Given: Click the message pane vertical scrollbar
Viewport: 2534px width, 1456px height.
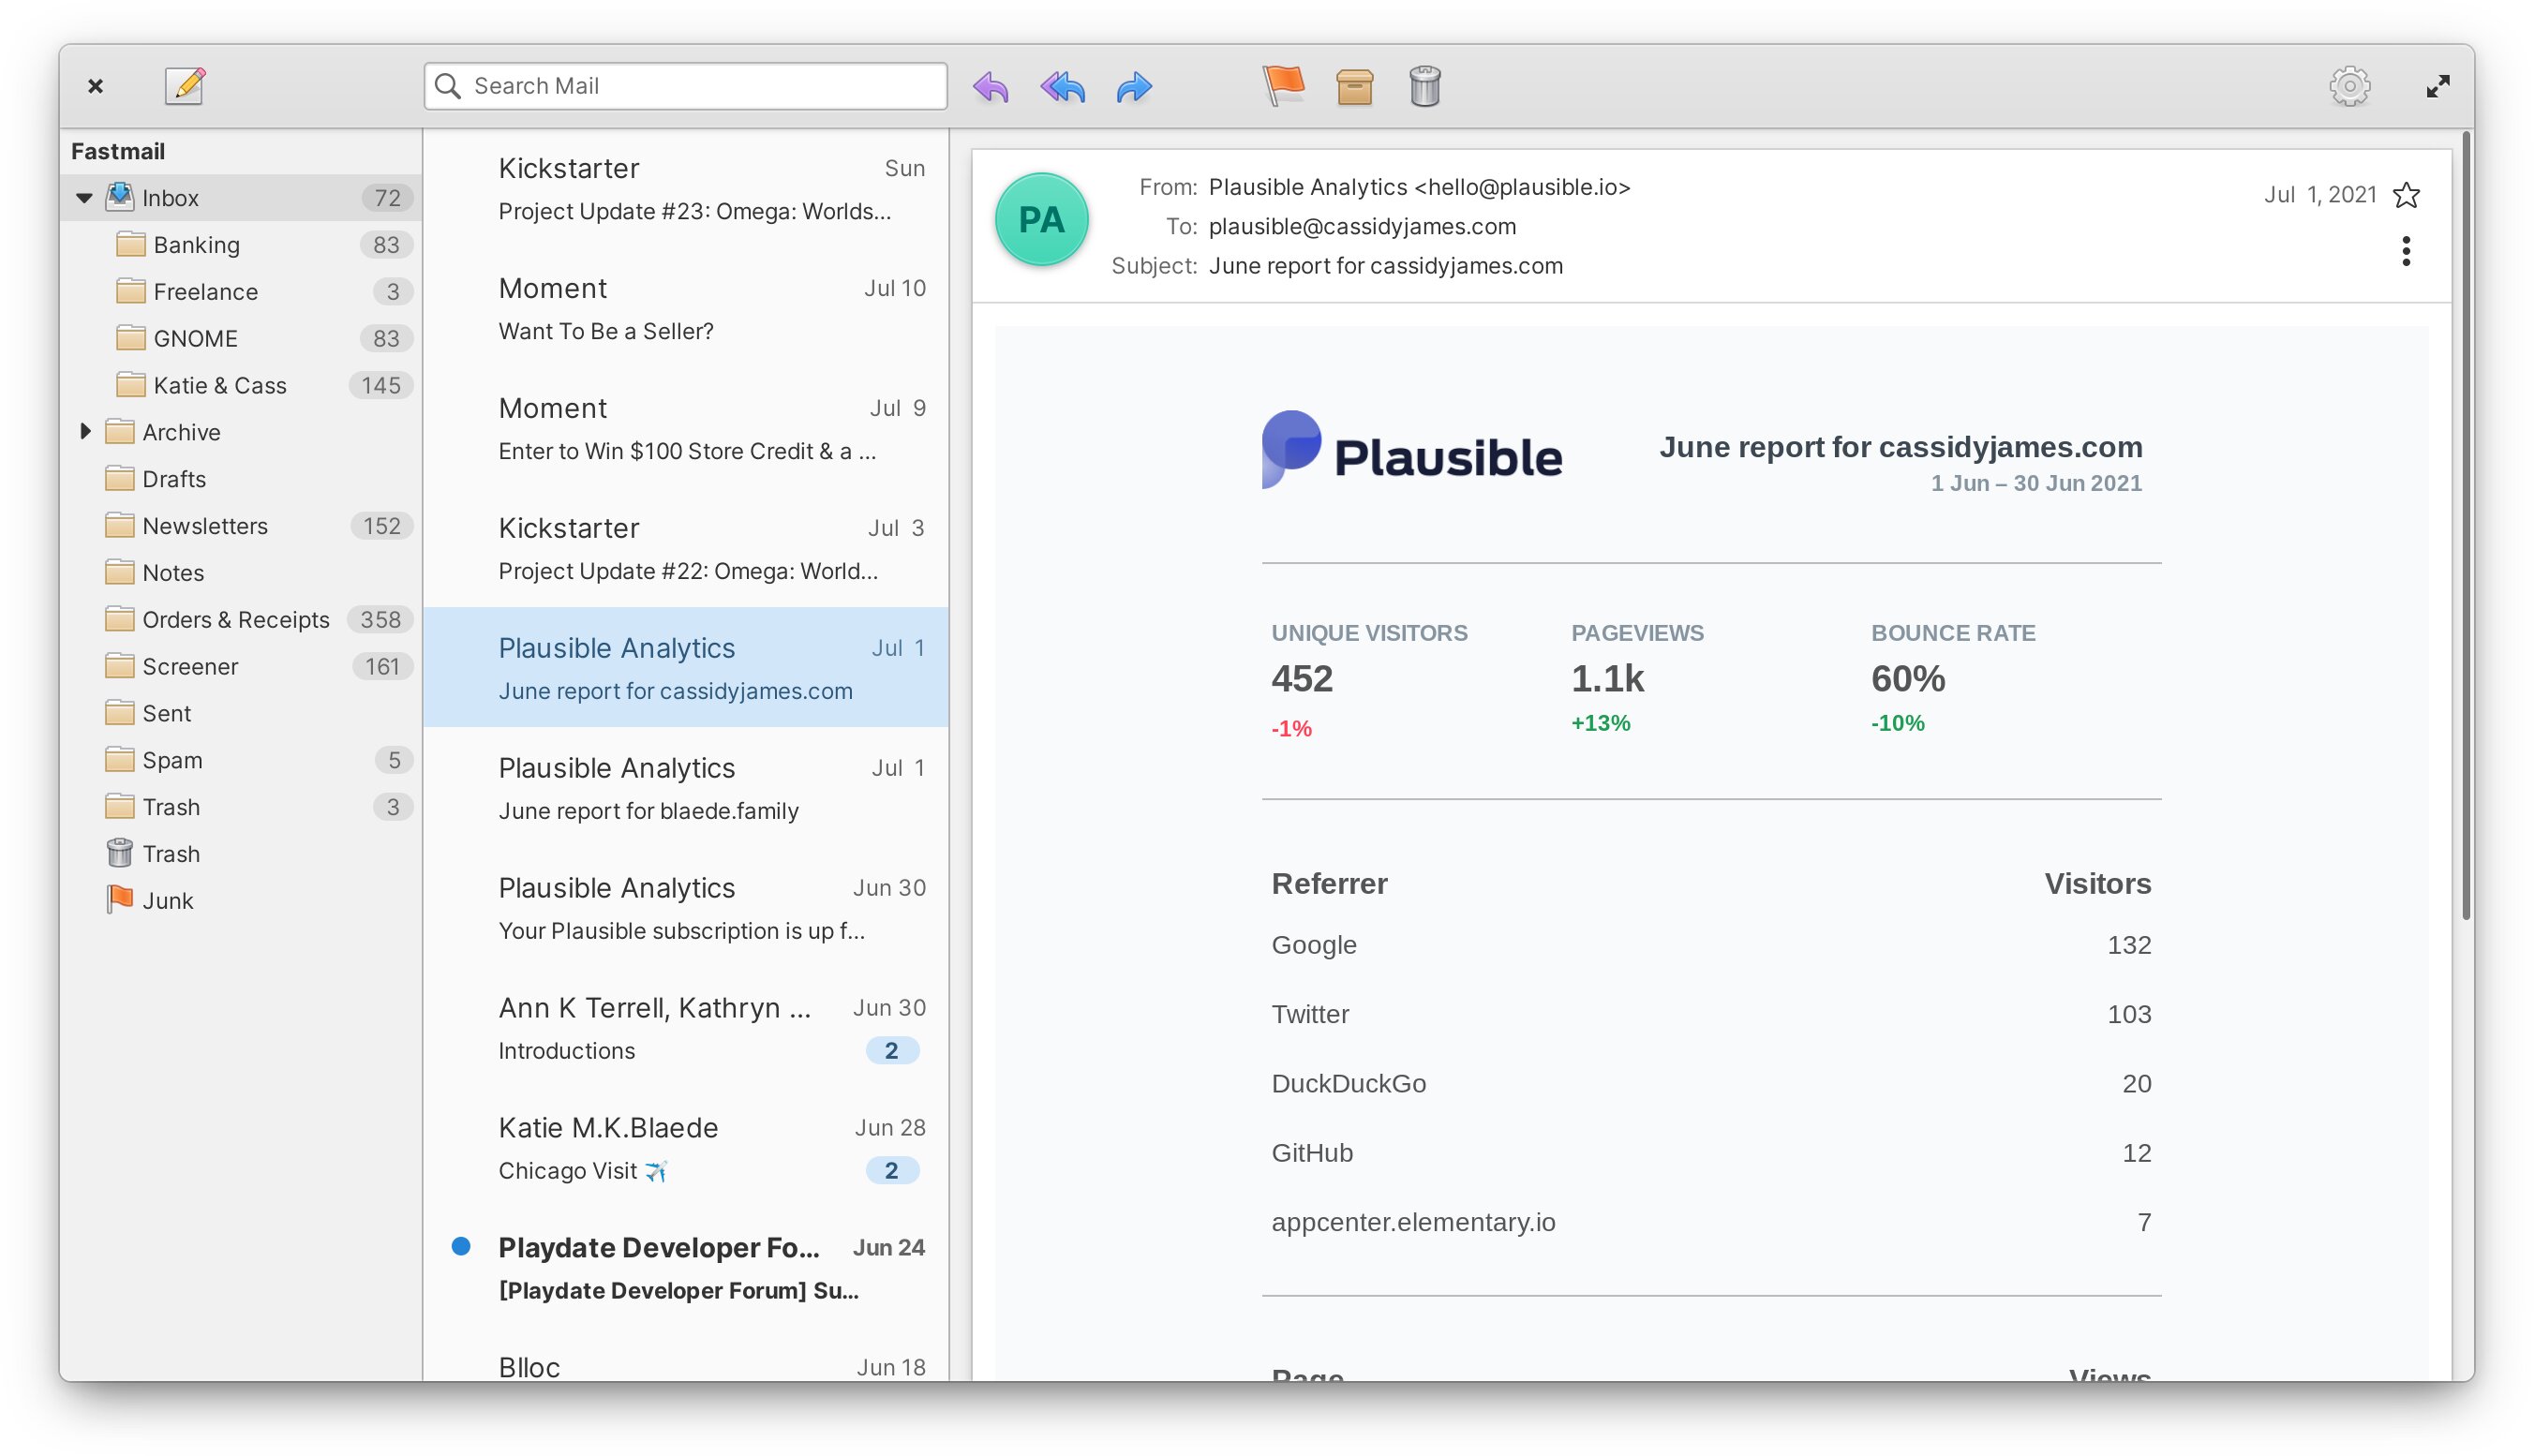Looking at the screenshot, I should point(2465,530).
